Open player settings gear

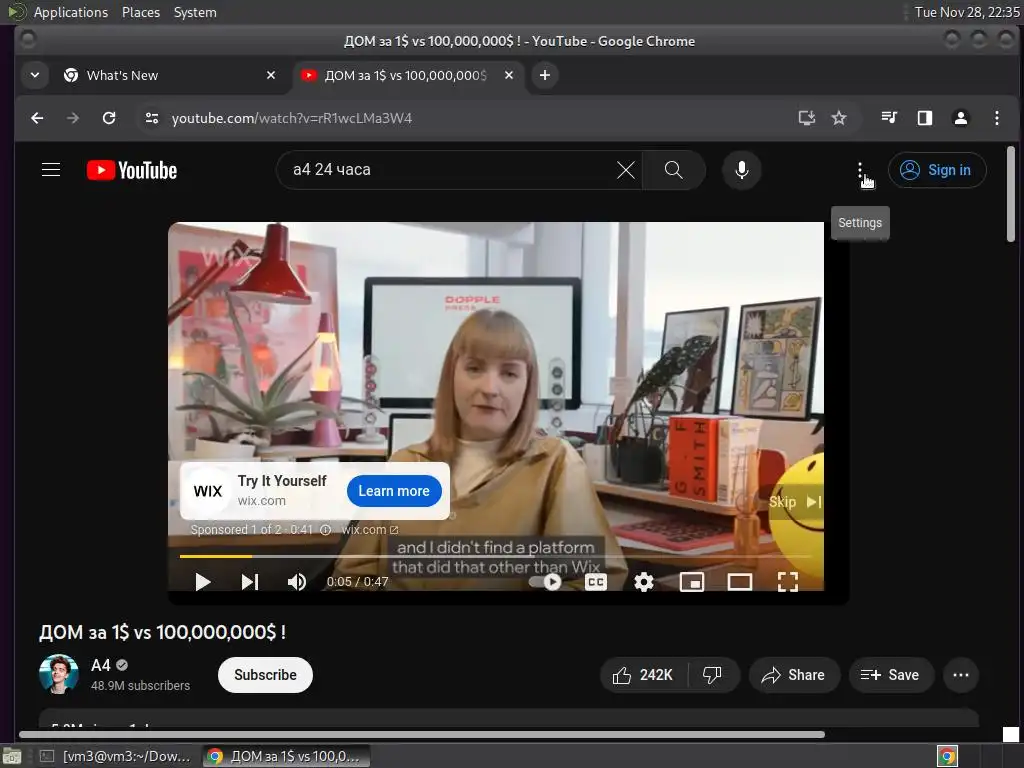tap(643, 581)
